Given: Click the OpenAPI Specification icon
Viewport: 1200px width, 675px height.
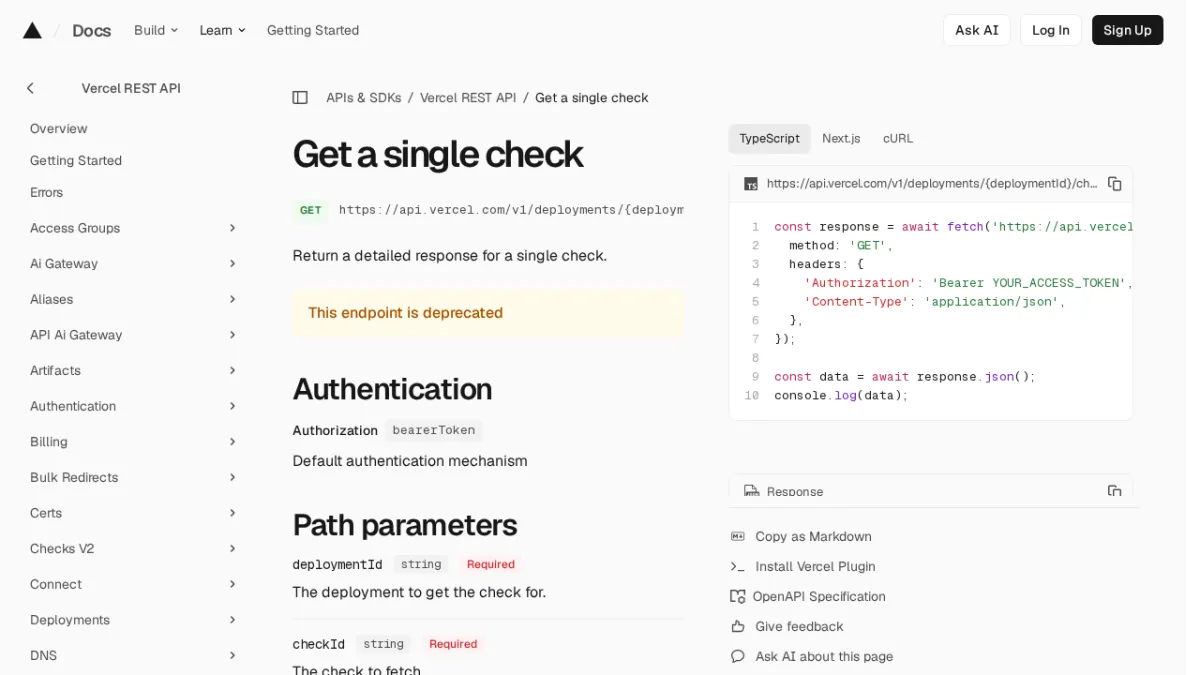Looking at the screenshot, I should pyautogui.click(x=738, y=597).
